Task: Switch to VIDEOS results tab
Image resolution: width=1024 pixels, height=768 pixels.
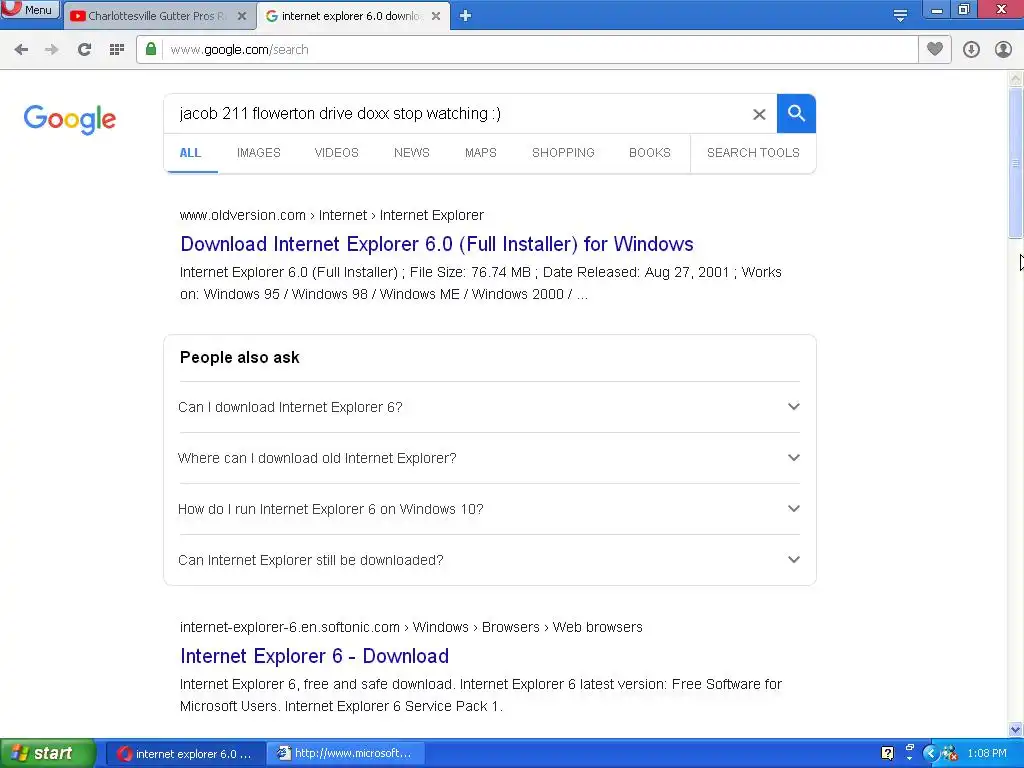Action: coord(336,153)
